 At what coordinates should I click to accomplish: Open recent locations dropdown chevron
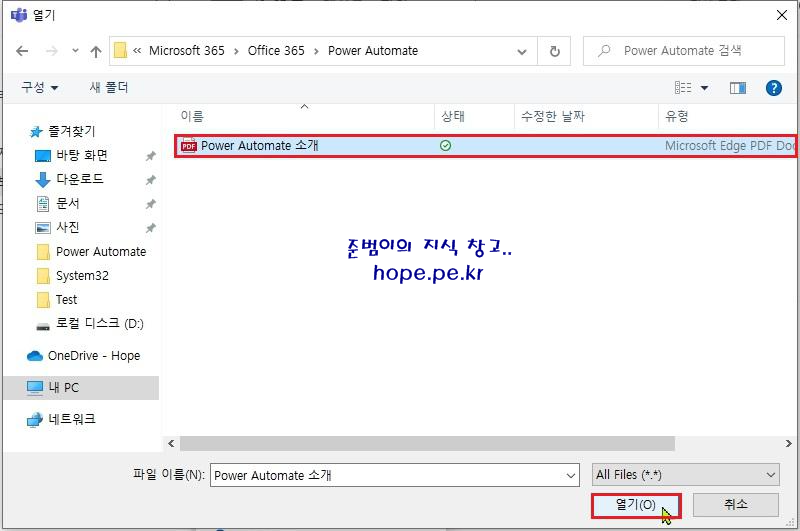(x=76, y=50)
